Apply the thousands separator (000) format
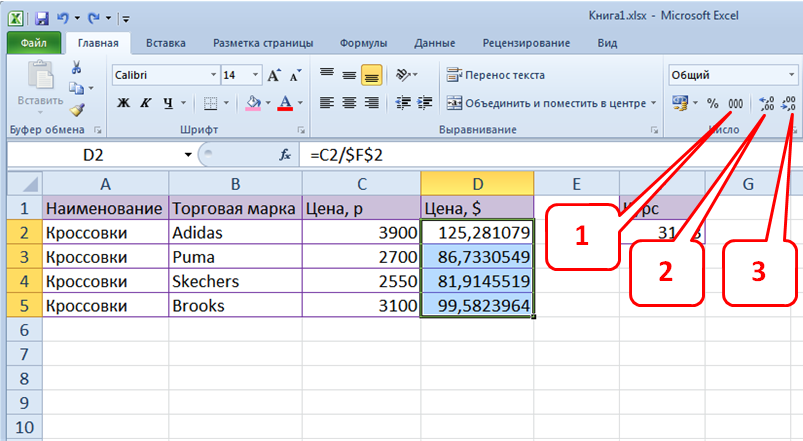 click(x=735, y=103)
